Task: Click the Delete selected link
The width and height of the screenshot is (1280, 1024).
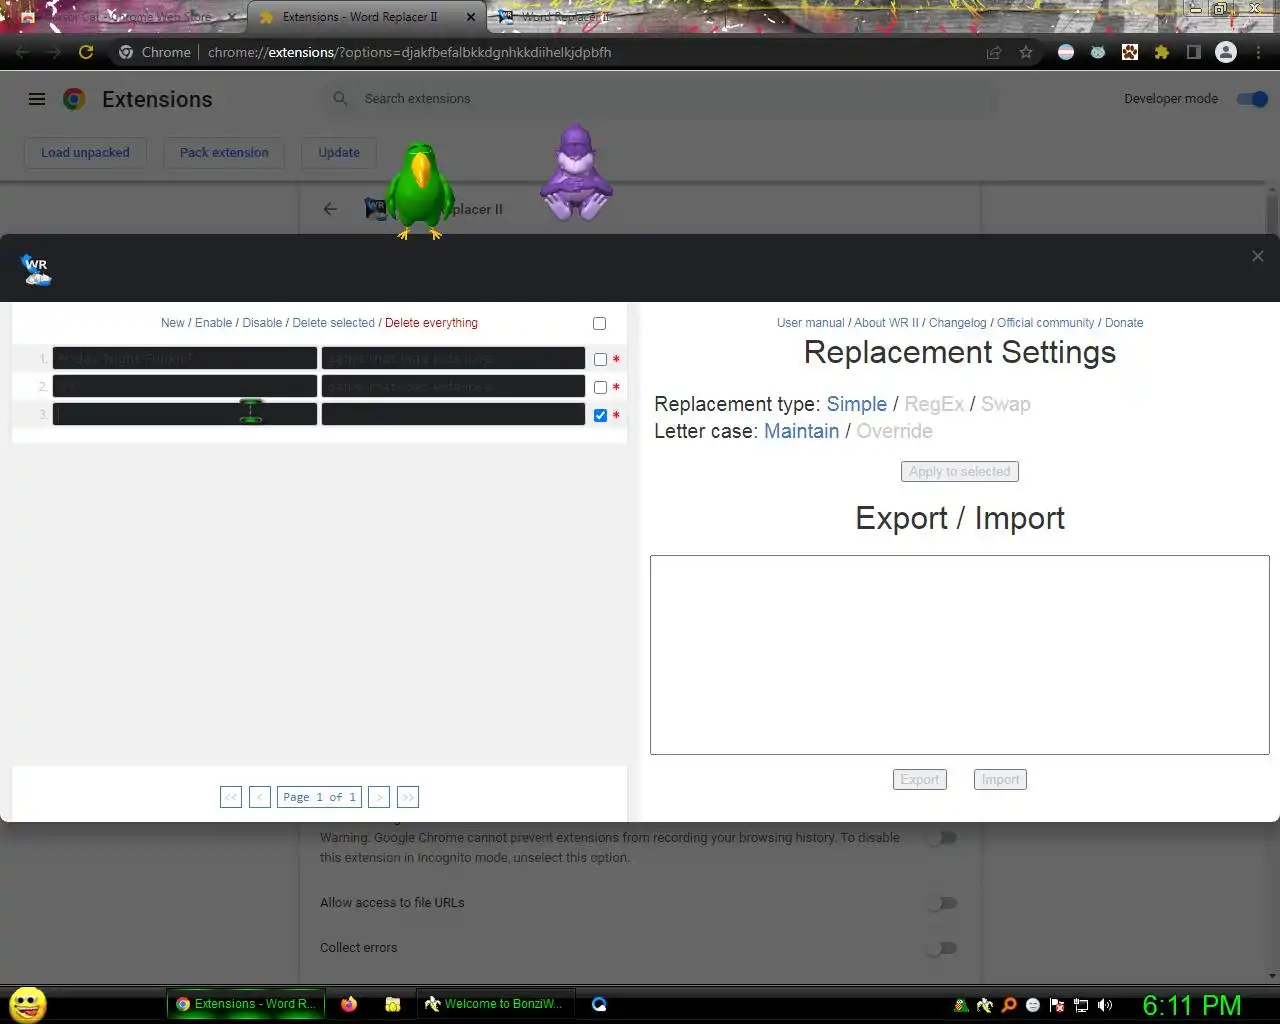Action: click(x=333, y=323)
